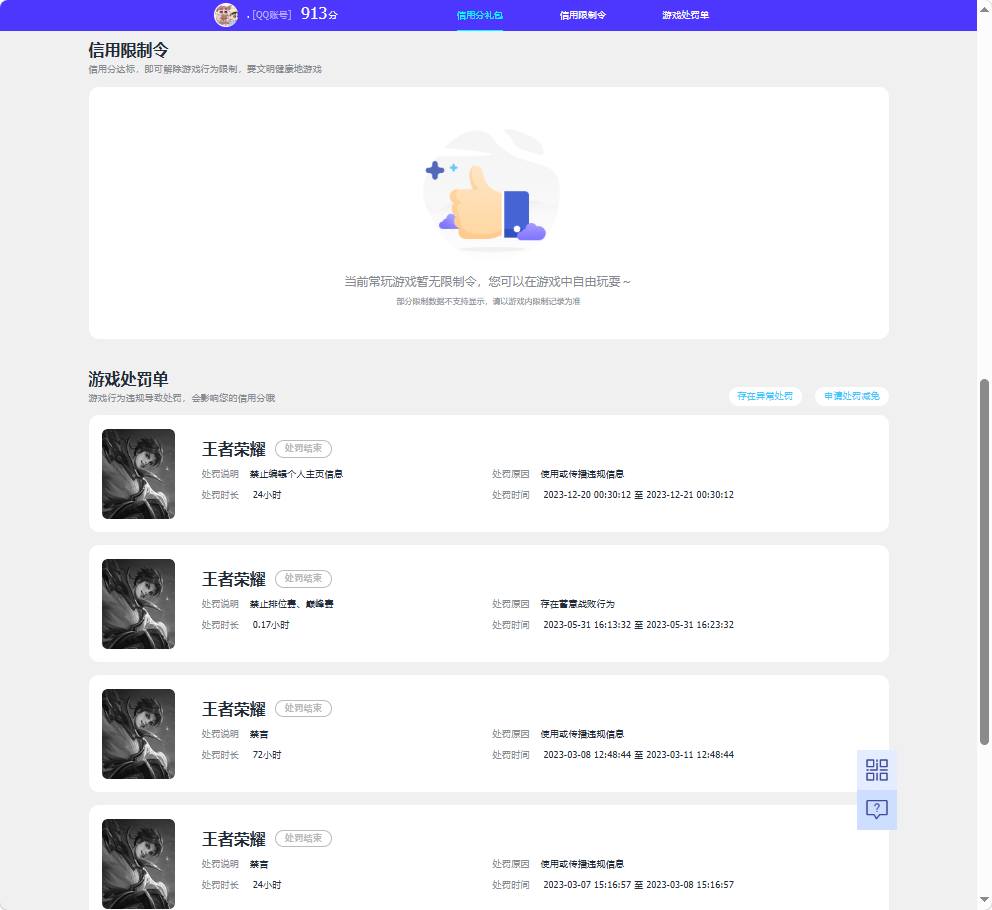The width and height of the screenshot is (992, 910).
Task: Click the text 存在蓄意战败行为
Action: pyautogui.click(x=578, y=604)
